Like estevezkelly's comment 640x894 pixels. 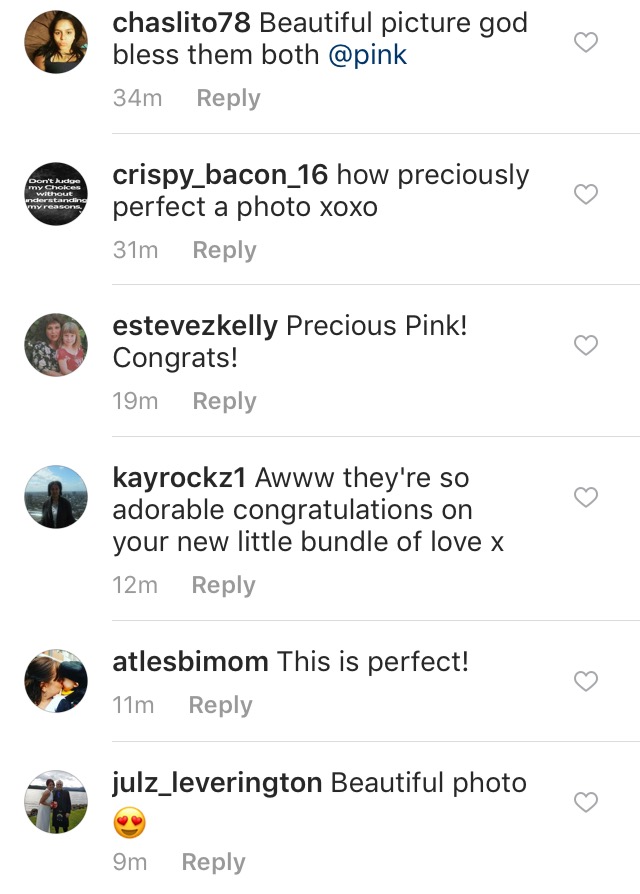click(x=586, y=345)
